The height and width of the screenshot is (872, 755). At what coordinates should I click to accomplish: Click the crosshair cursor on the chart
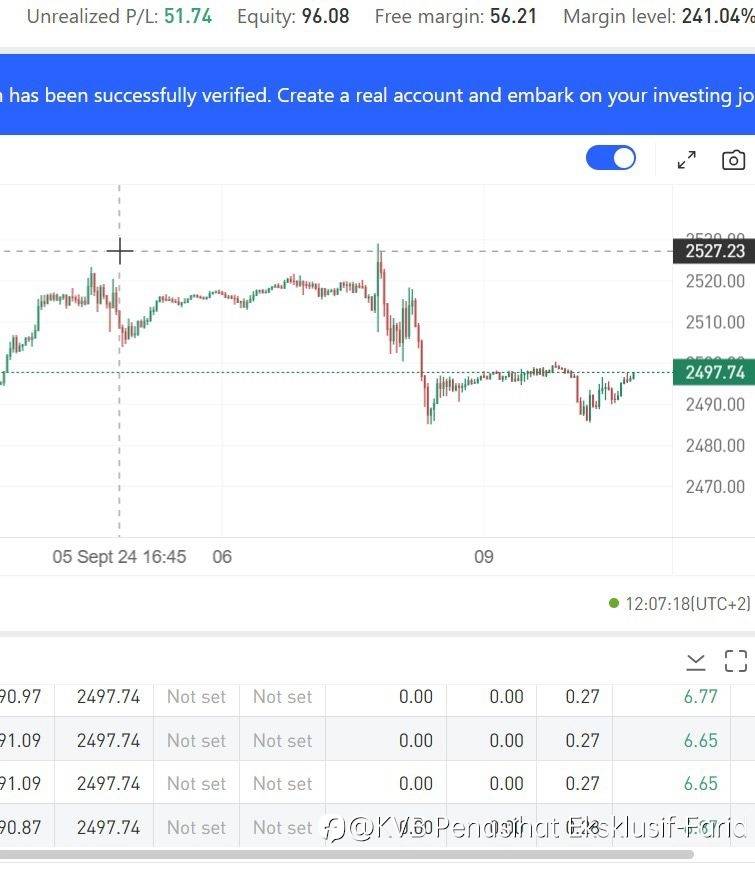(x=119, y=251)
